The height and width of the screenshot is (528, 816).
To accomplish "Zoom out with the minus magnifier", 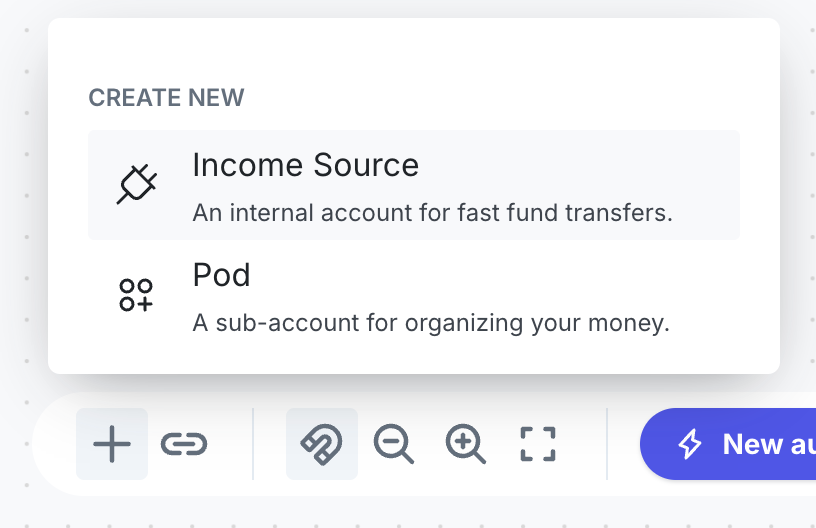I will pos(393,444).
